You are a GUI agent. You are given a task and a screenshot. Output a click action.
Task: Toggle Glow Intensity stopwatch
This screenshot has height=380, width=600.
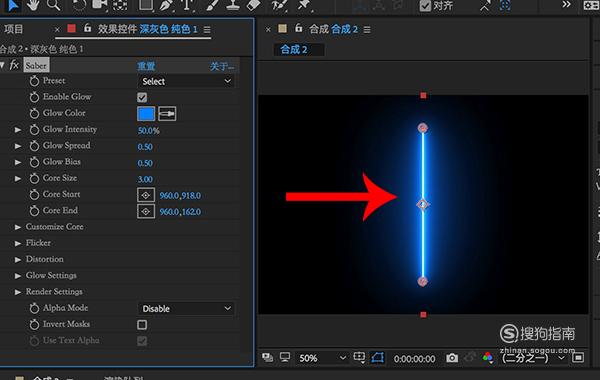[x=34, y=130]
